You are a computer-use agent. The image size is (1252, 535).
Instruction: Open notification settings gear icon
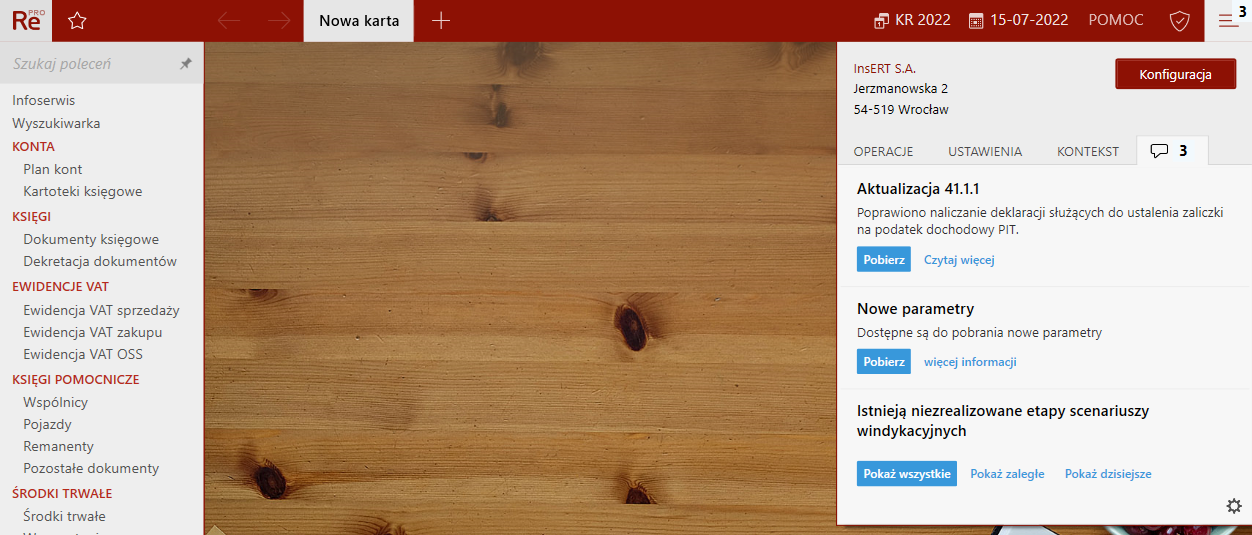pyautogui.click(x=1234, y=506)
